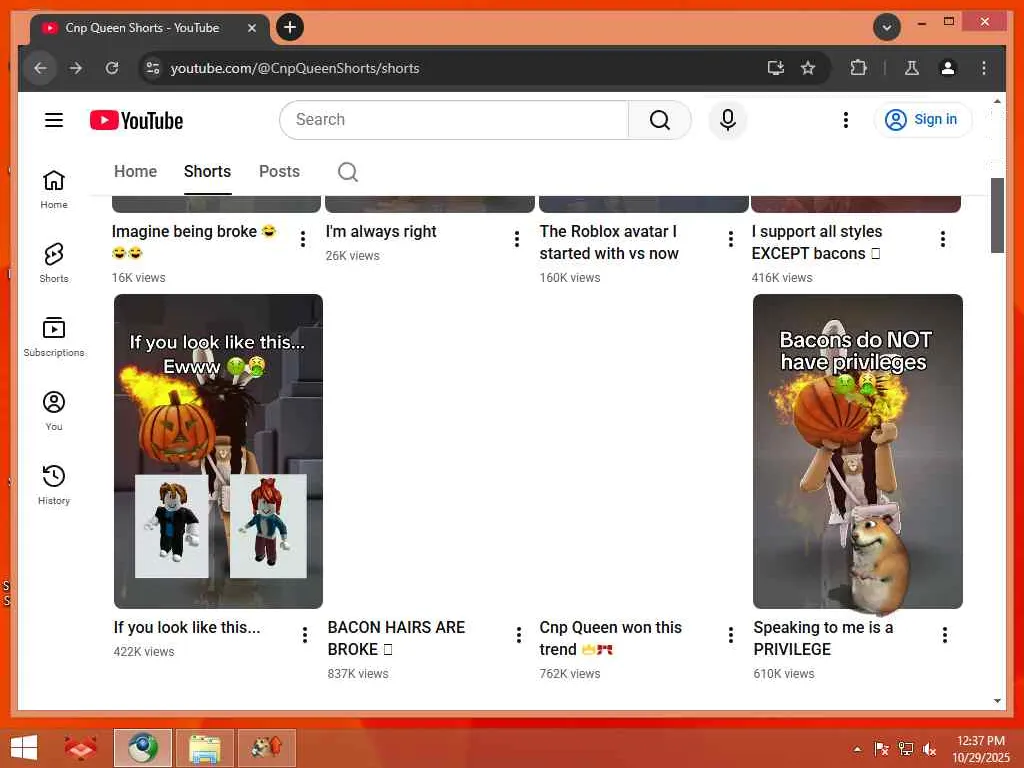Open options for Speaking to me PRIVILEGE
Screen dimensions: 1024x768
[x=944, y=635]
